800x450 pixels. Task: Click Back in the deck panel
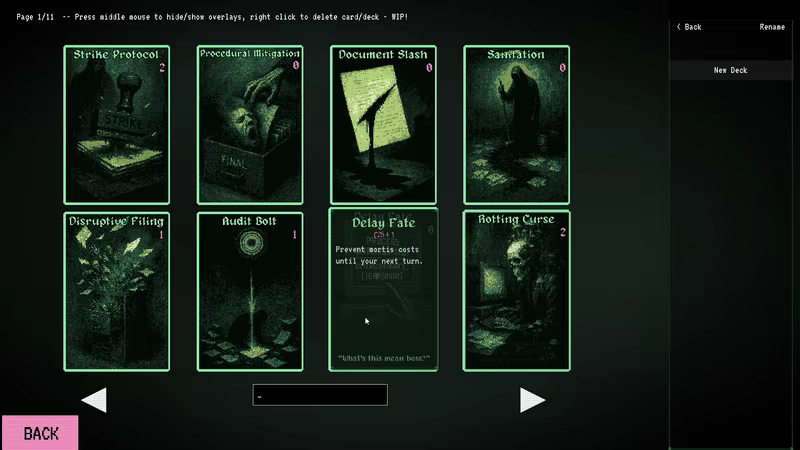[x=692, y=27]
